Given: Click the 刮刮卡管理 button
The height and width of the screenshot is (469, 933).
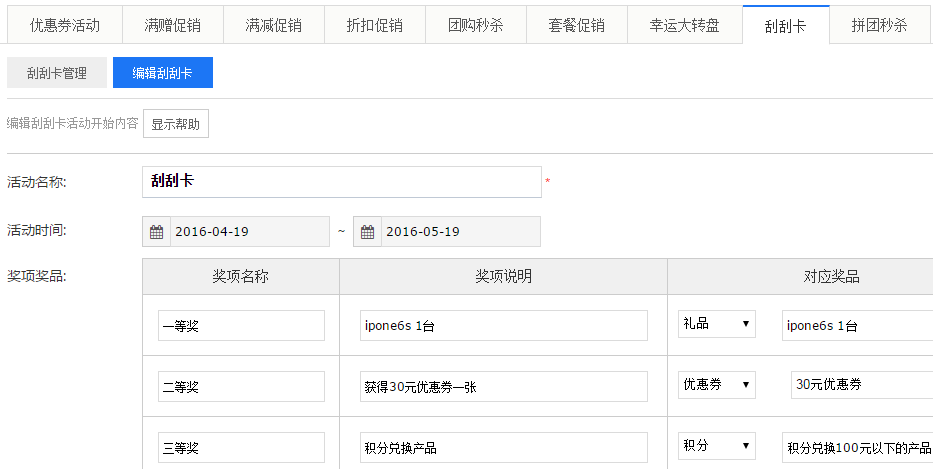Looking at the screenshot, I should [57, 73].
